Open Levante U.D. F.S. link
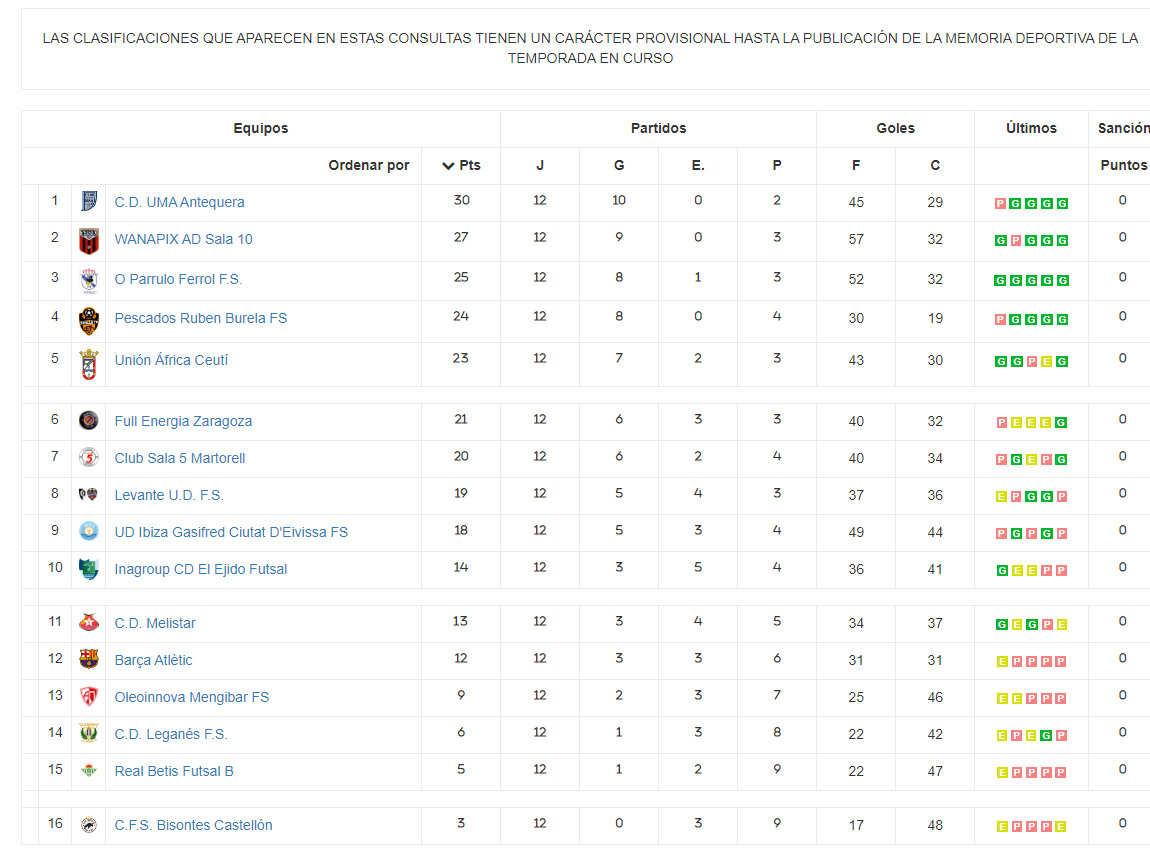 click(x=169, y=495)
